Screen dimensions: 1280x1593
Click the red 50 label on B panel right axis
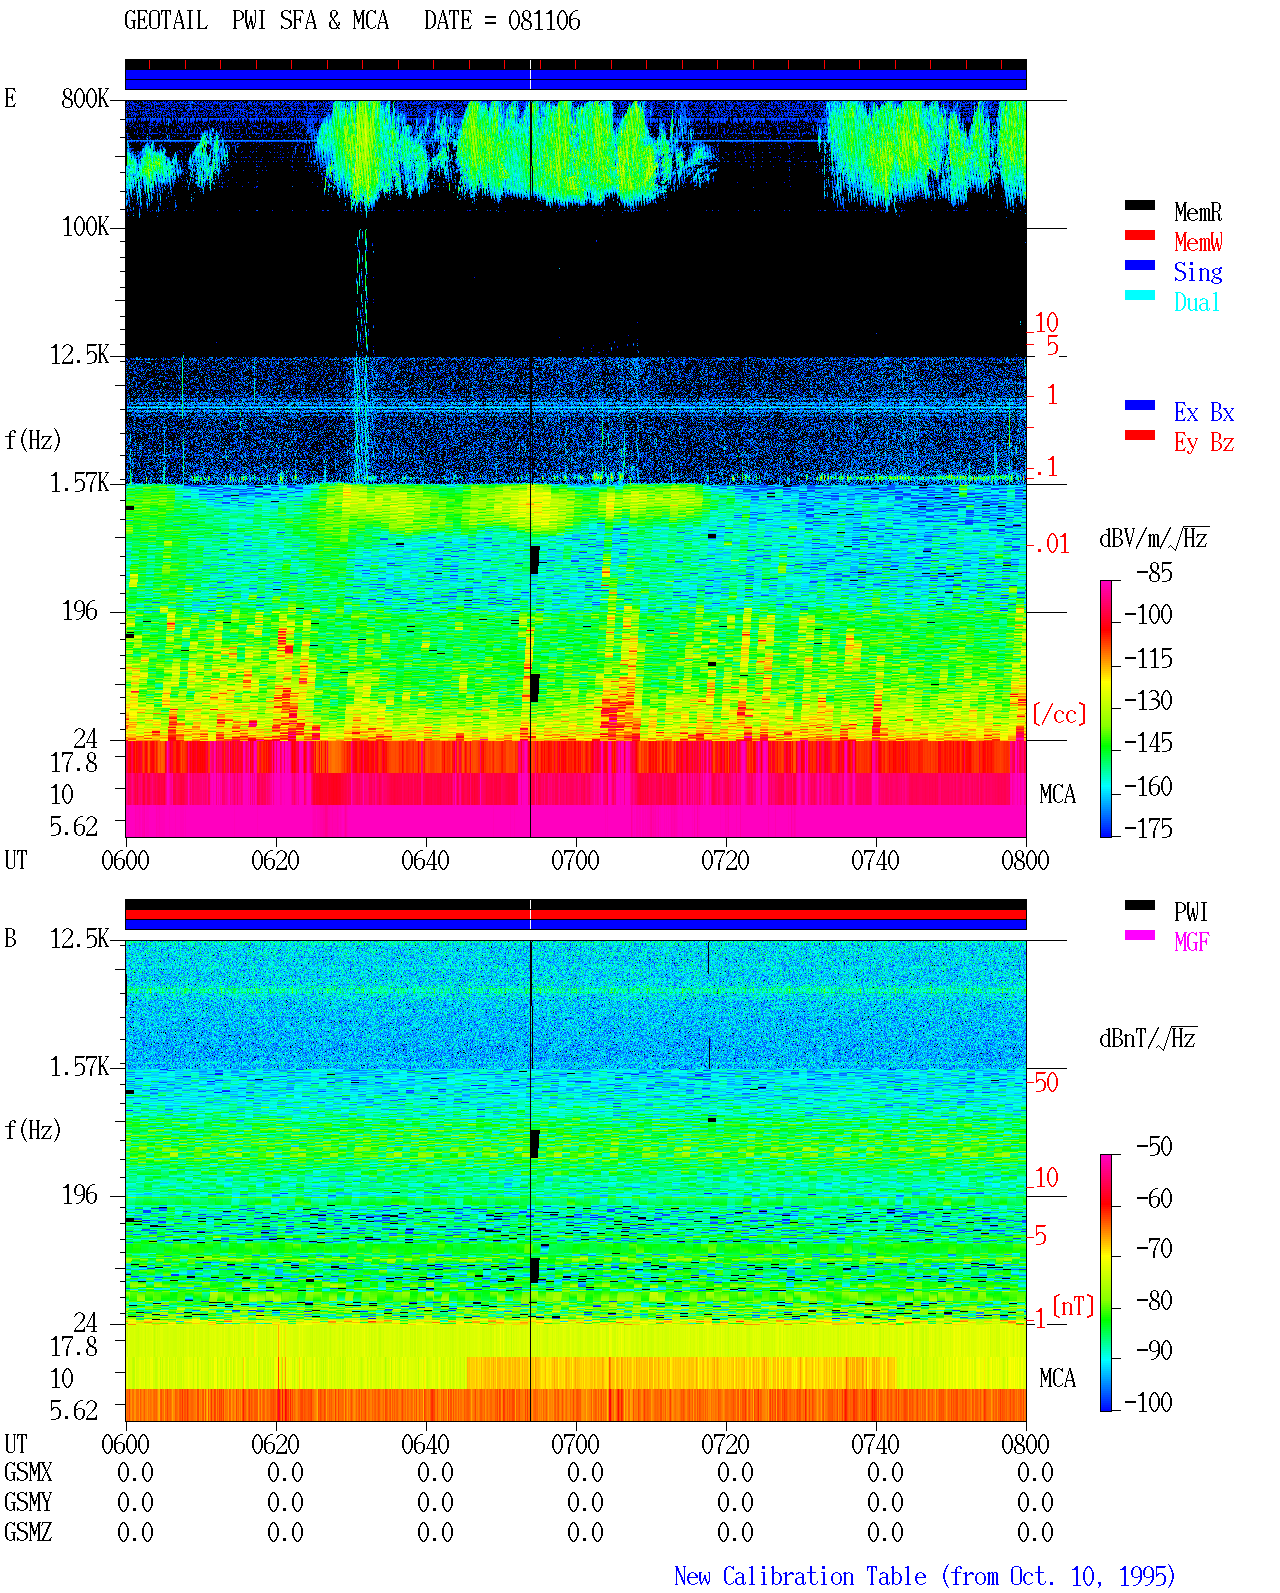1046,1083
